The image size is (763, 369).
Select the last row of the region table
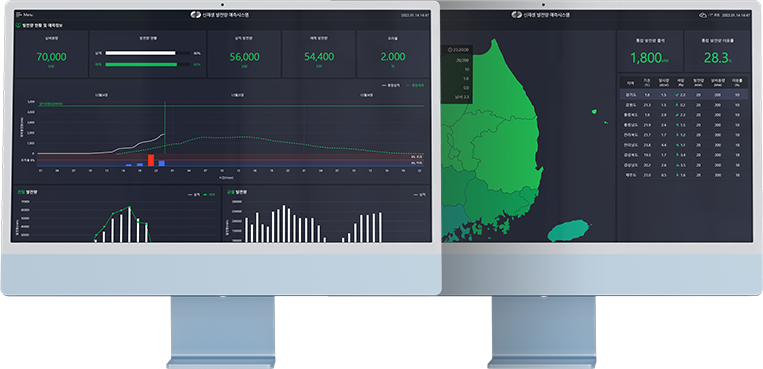pyautogui.click(x=683, y=175)
